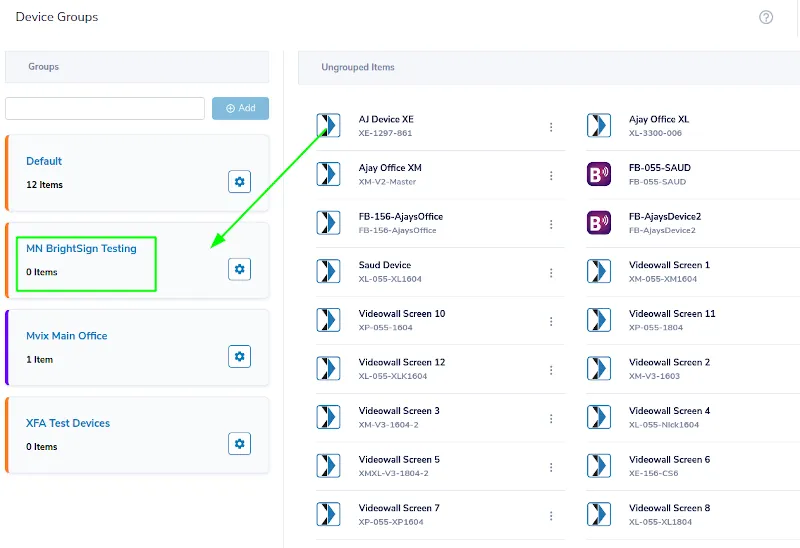The height and width of the screenshot is (548, 800).
Task: Select the Videowall Screen 8 name
Action: pyautogui.click(x=669, y=508)
